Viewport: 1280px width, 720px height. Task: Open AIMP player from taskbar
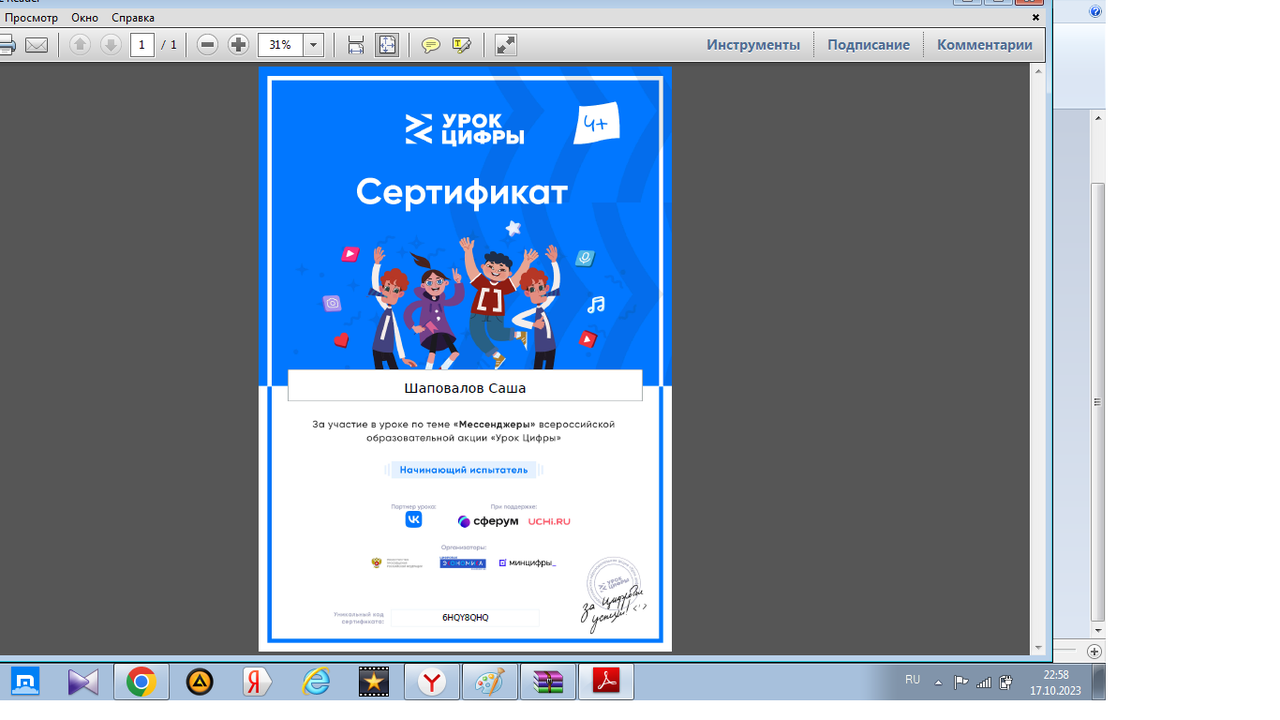199,682
